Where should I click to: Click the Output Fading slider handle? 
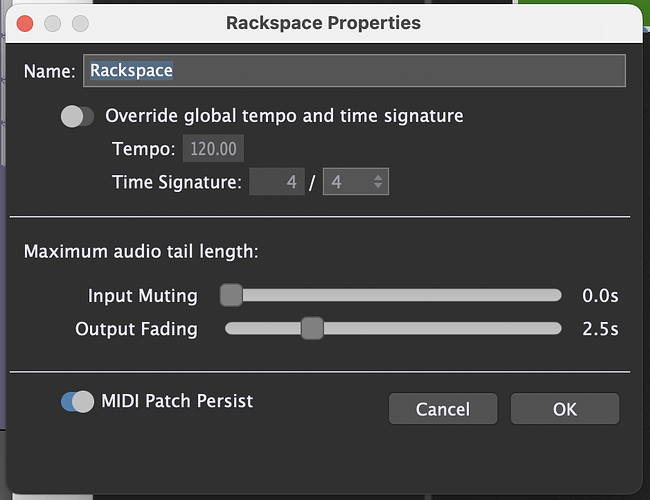(x=312, y=328)
